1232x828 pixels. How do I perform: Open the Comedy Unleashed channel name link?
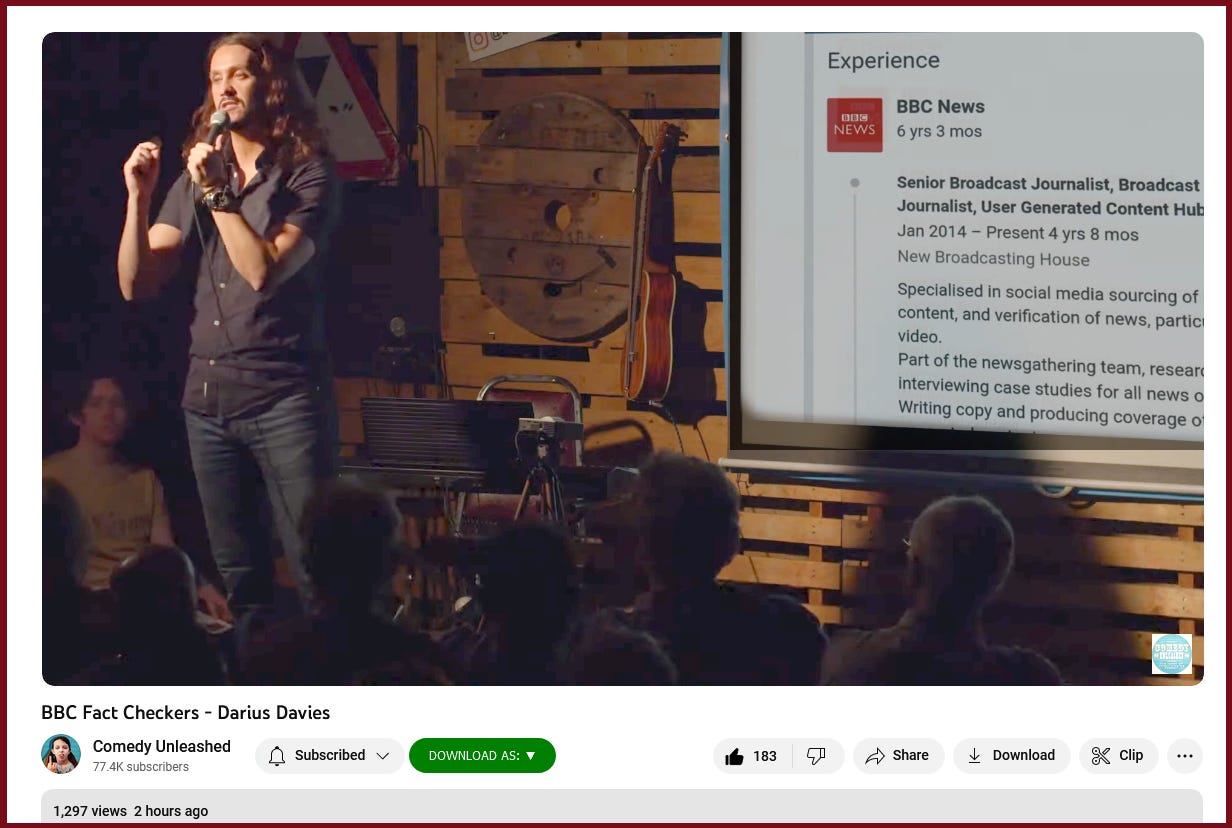(162, 746)
